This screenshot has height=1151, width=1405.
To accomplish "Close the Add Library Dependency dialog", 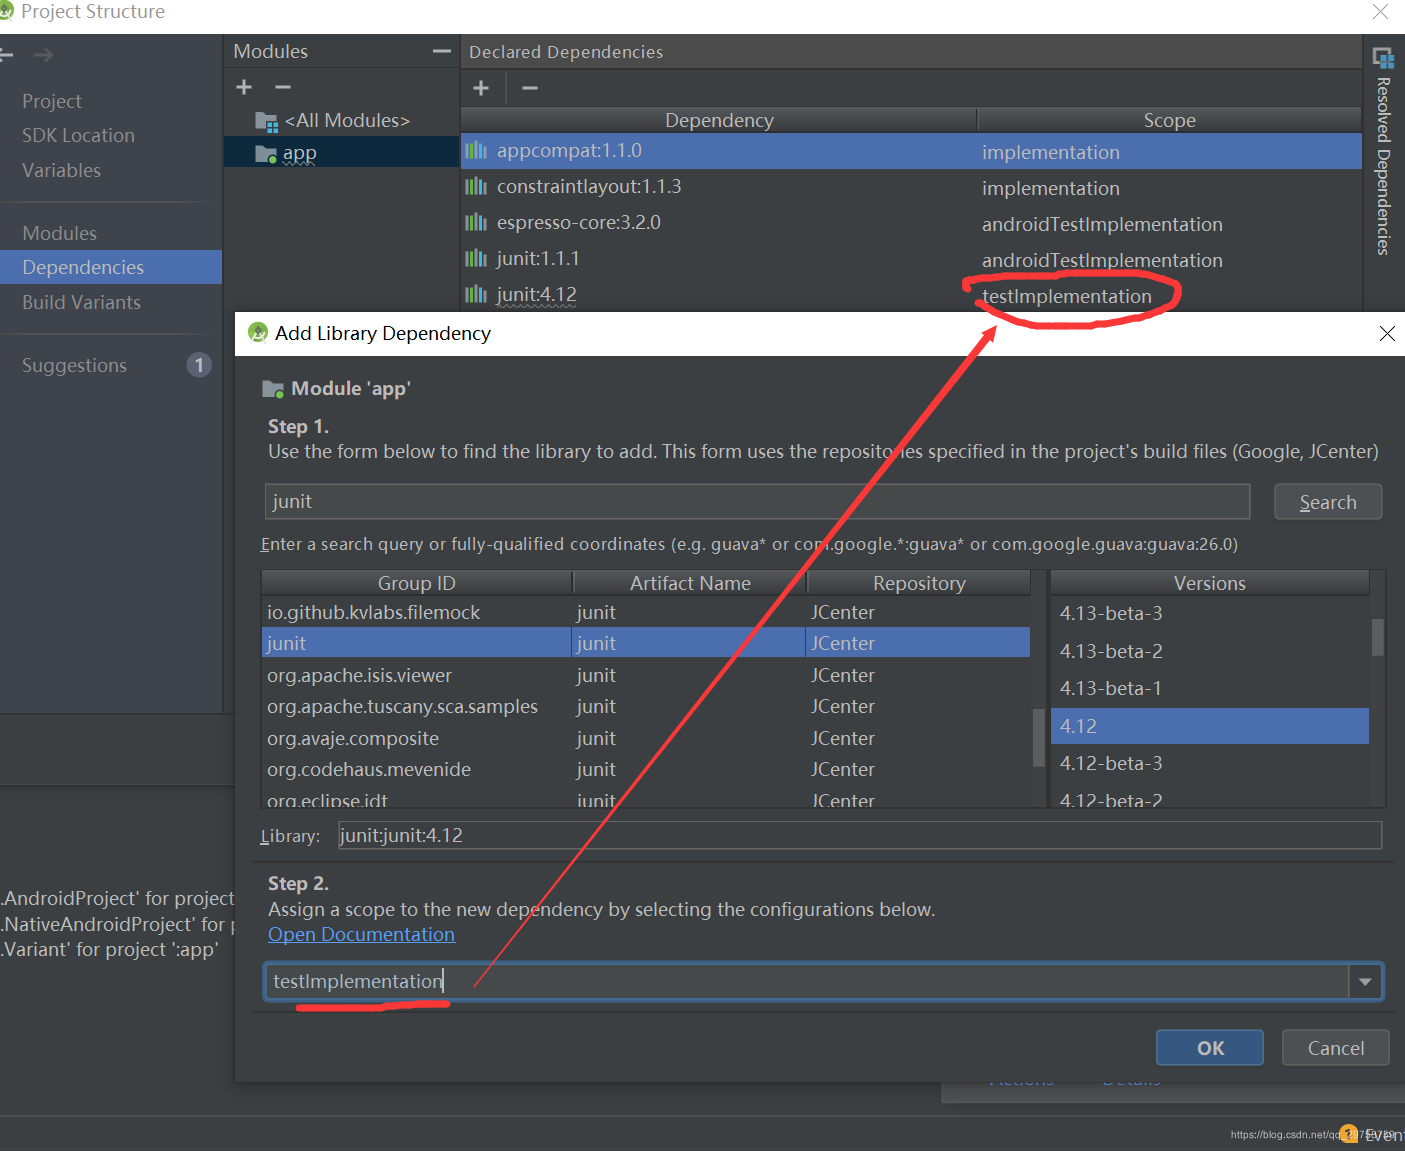I will 1387,334.
